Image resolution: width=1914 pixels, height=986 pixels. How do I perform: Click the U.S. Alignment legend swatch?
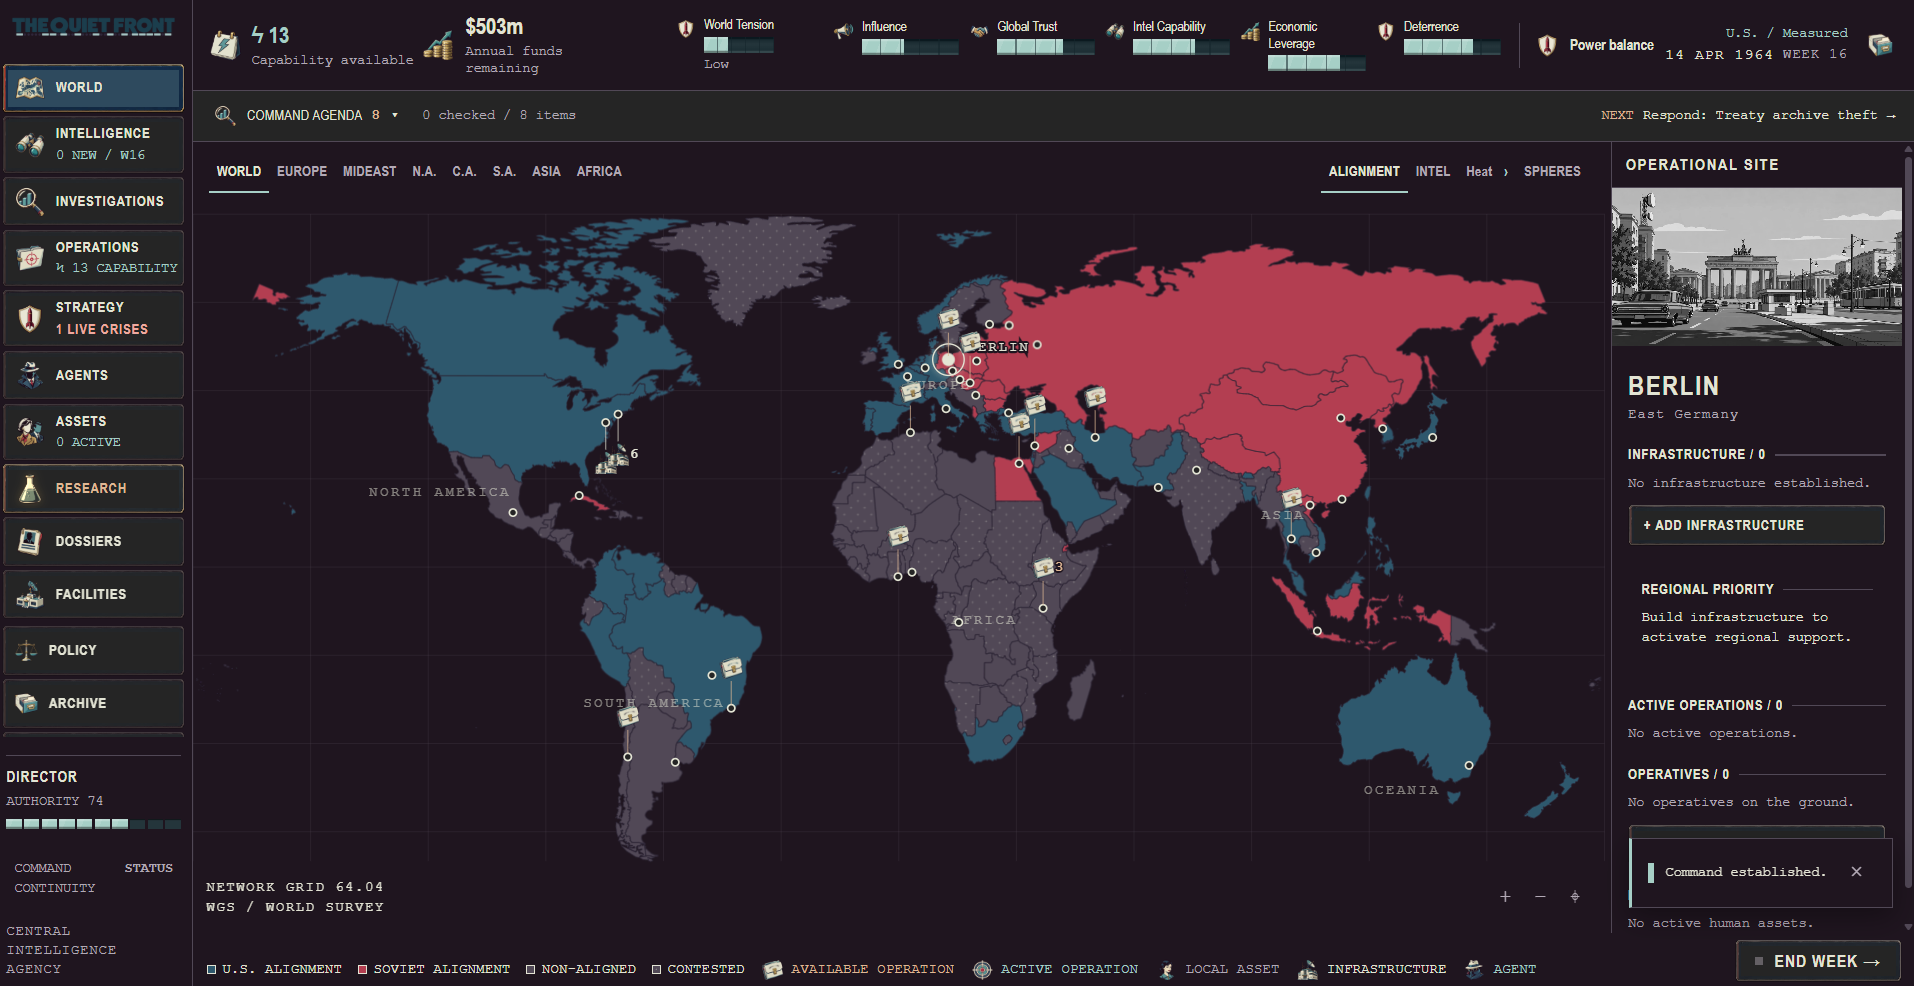(x=212, y=969)
